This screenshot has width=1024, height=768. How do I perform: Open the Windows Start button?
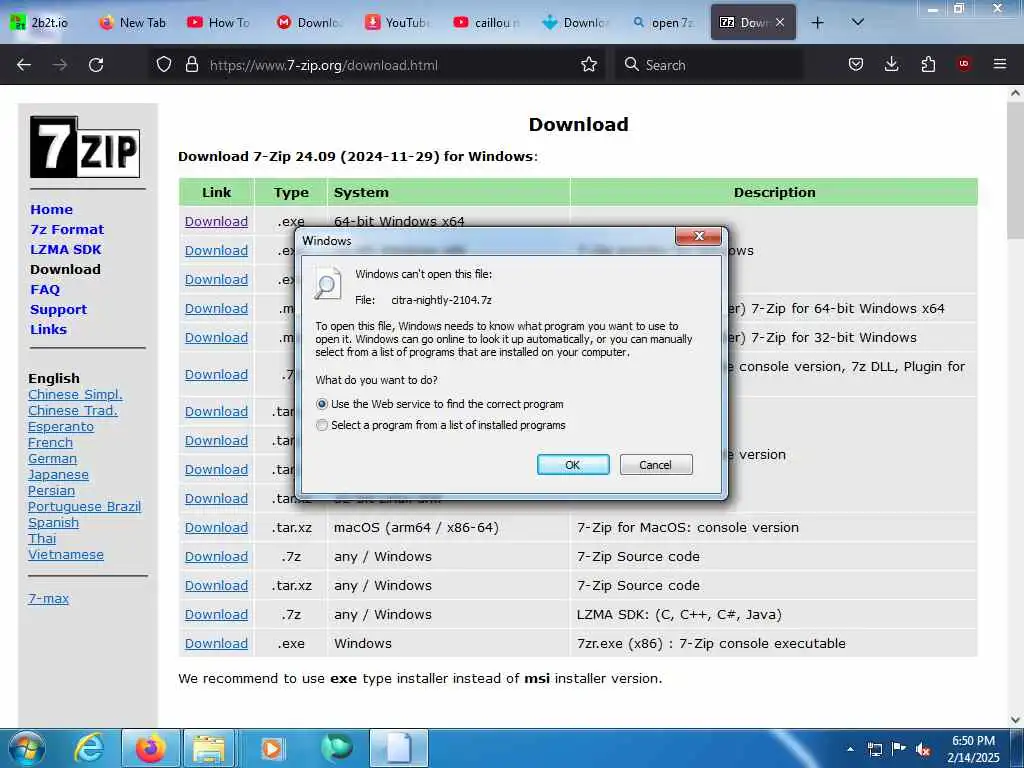point(26,748)
